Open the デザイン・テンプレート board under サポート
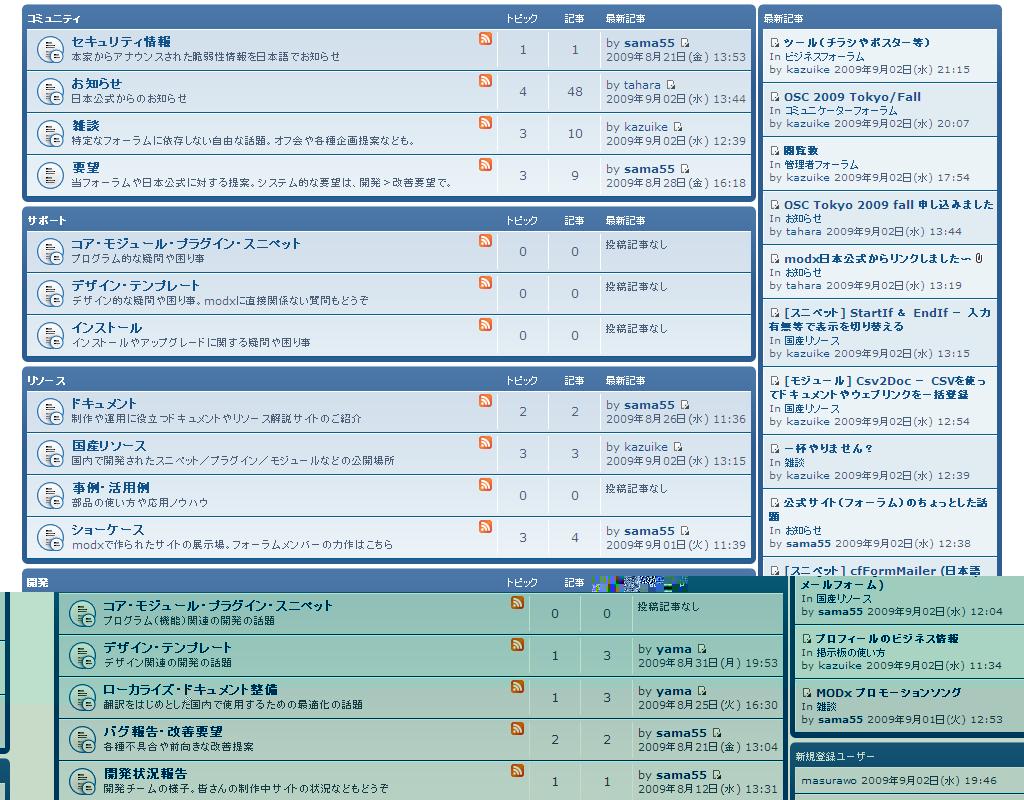Image resolution: width=1024 pixels, height=800 pixels. 135,286
